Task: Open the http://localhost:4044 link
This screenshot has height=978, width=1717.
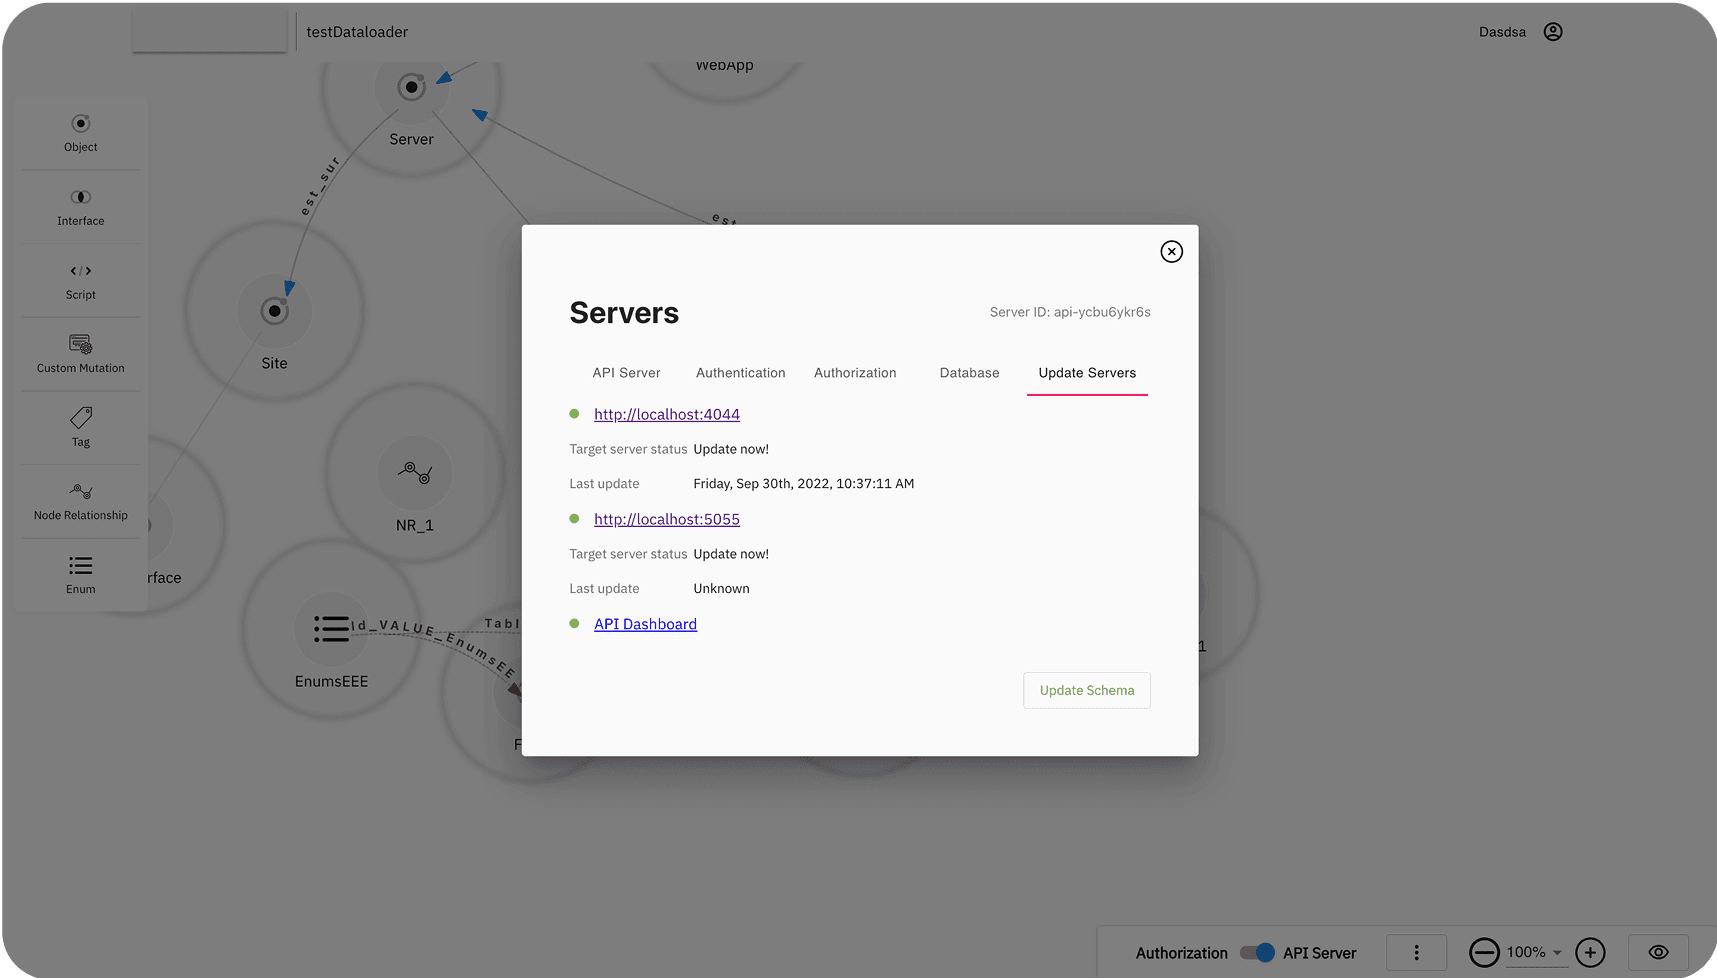Action: (x=667, y=415)
